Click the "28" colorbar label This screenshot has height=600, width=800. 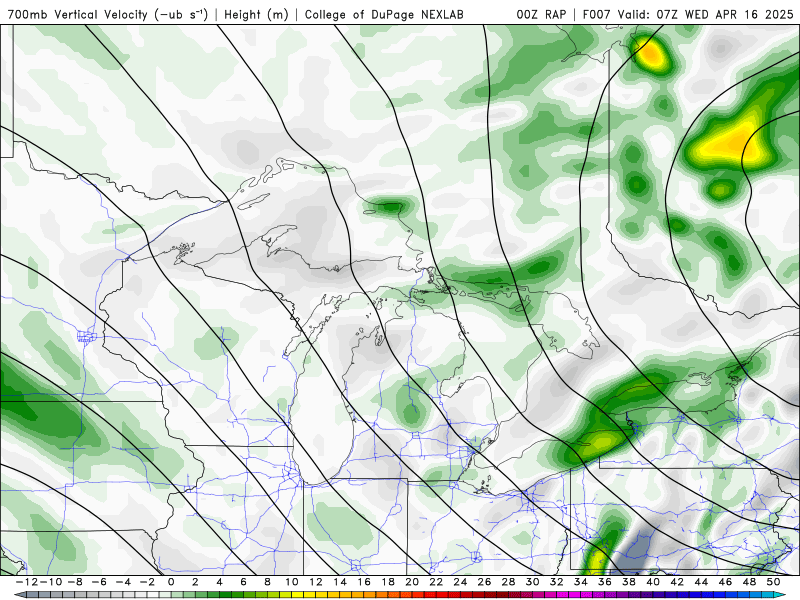click(x=508, y=582)
